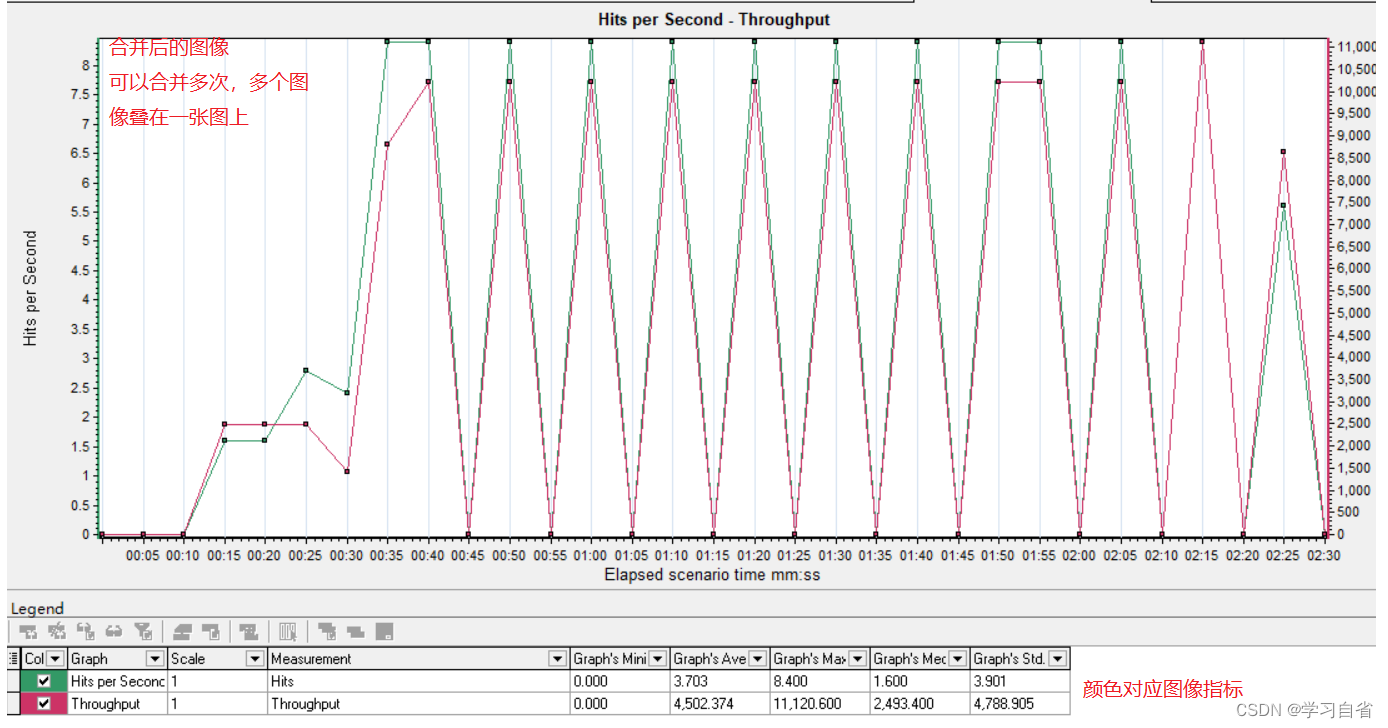Click the Graph's Mini column header label
This screenshot has width=1388, height=728.
[610, 658]
